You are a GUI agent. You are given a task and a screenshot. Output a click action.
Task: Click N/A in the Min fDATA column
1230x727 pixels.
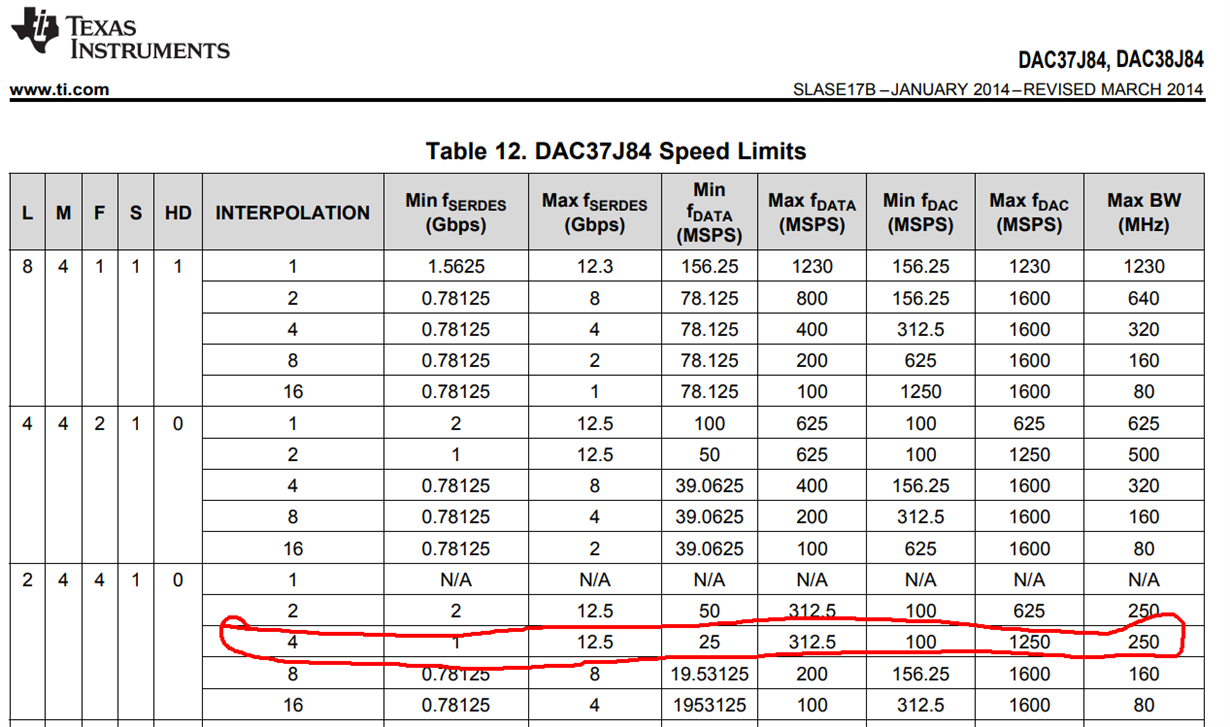coord(709,580)
